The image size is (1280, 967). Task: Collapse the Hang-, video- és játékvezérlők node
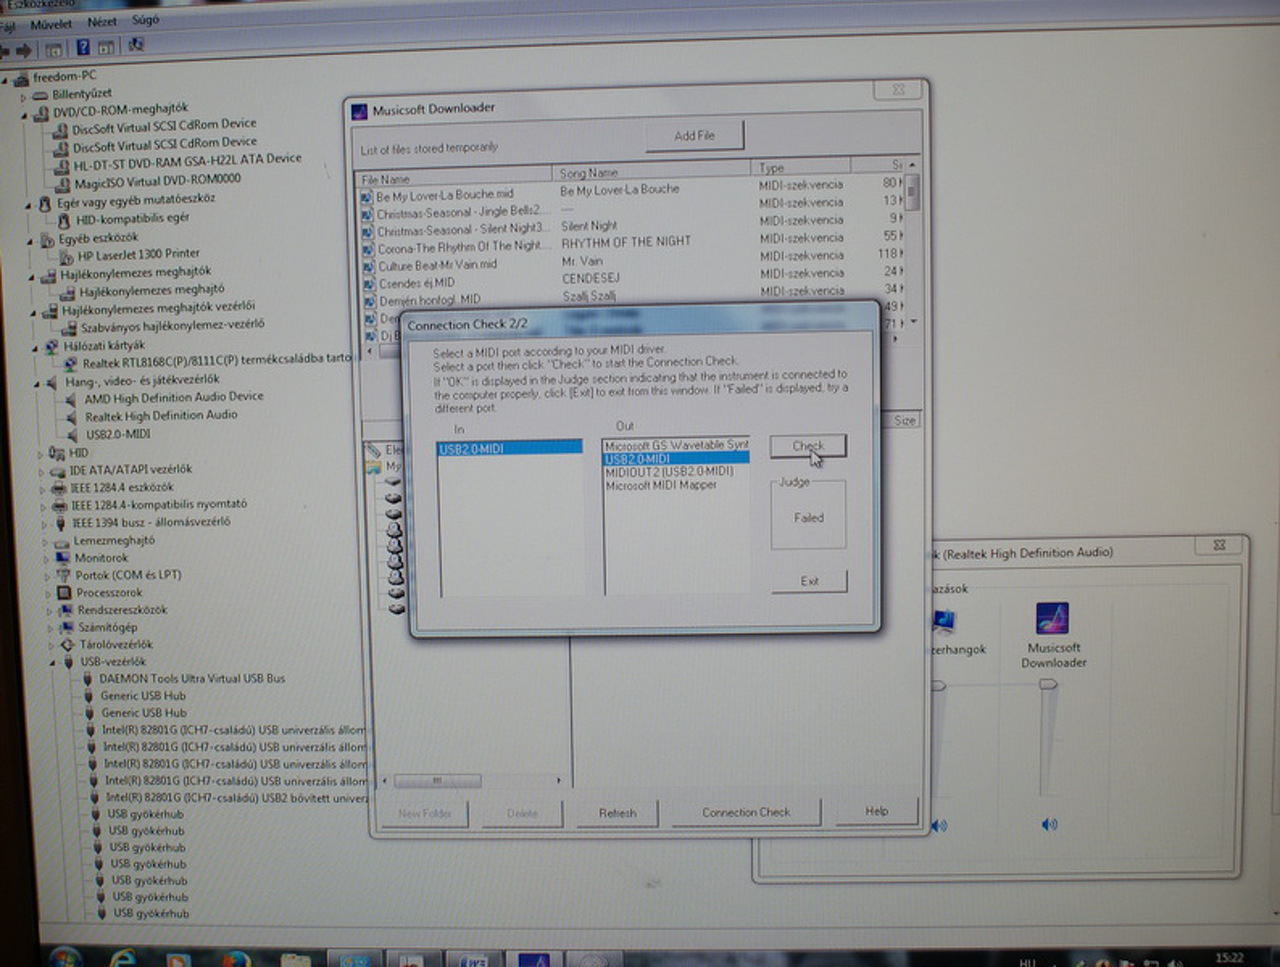38,383
